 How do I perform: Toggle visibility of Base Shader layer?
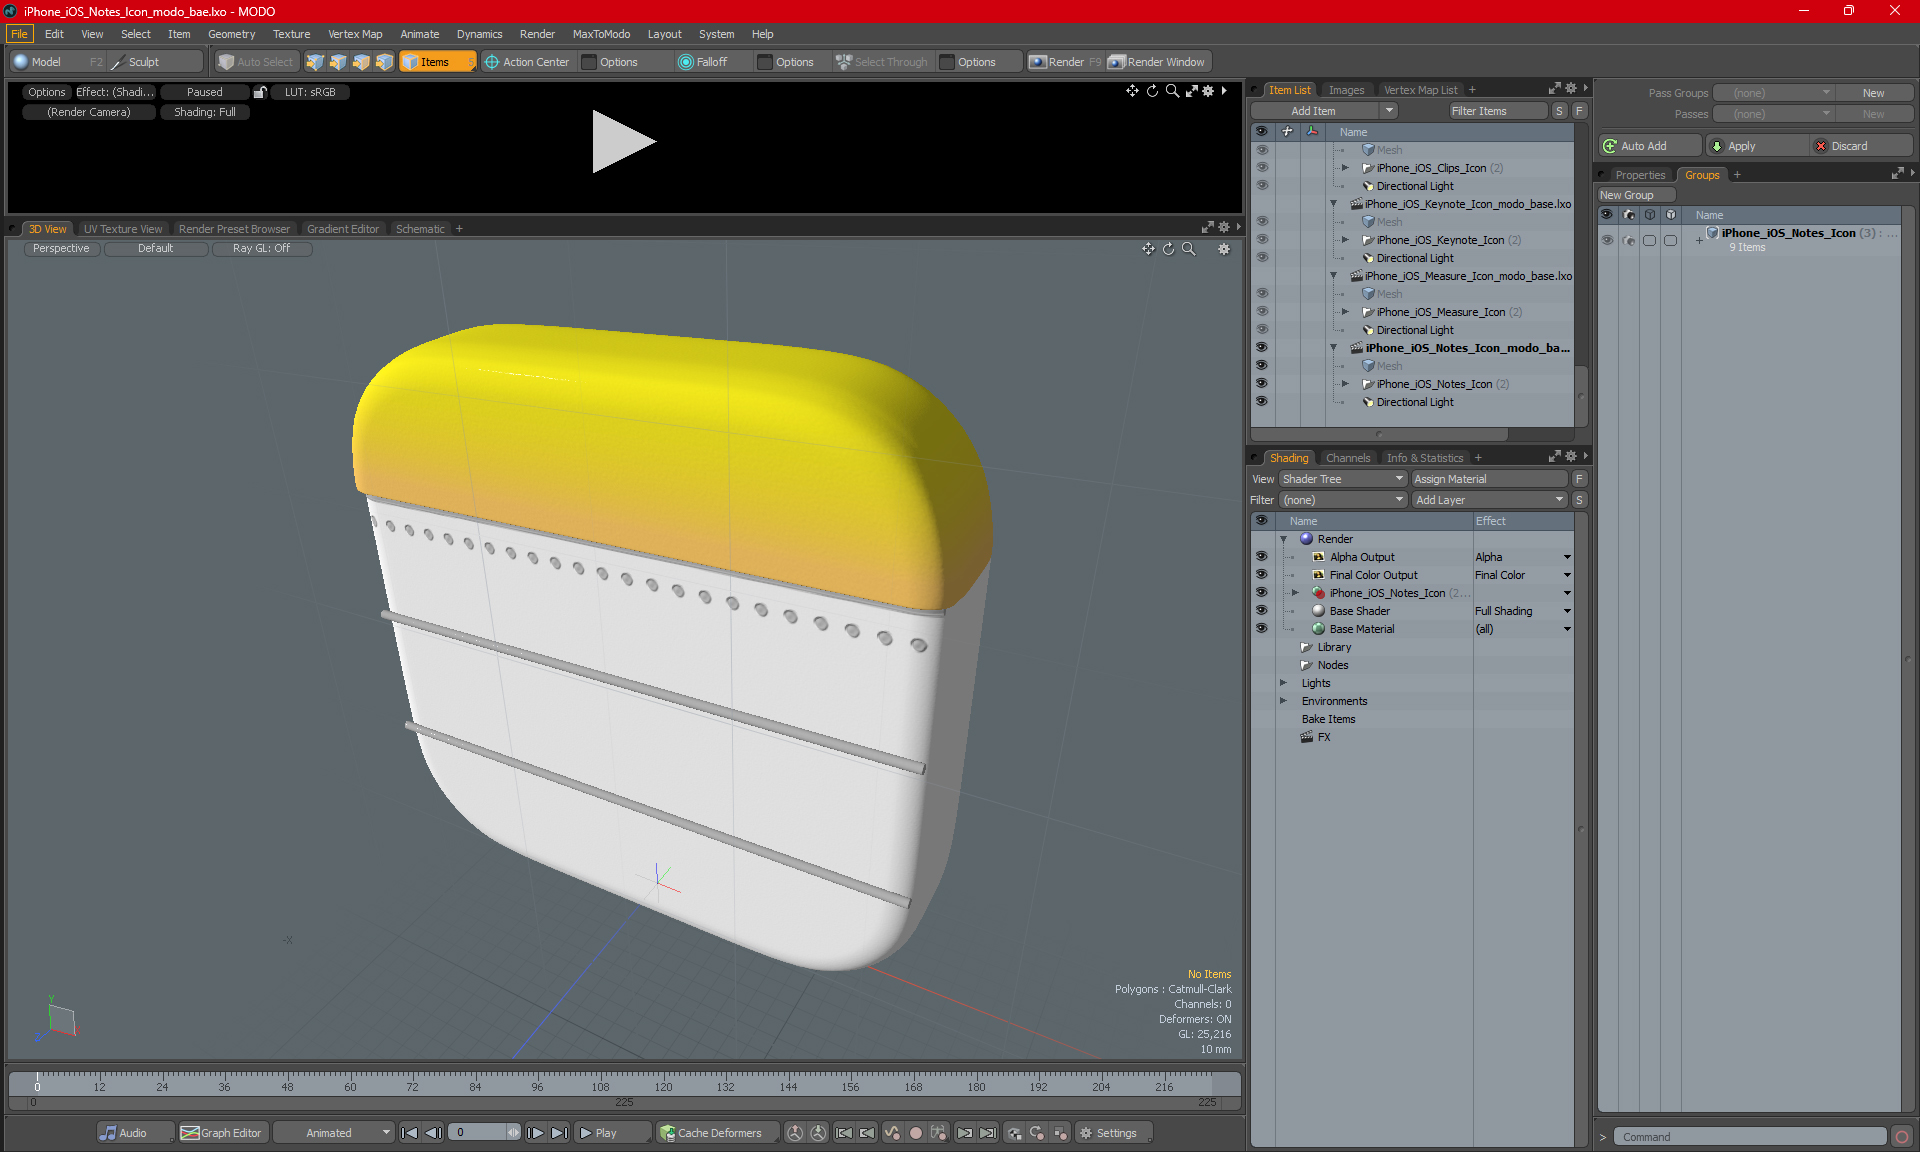tap(1262, 611)
